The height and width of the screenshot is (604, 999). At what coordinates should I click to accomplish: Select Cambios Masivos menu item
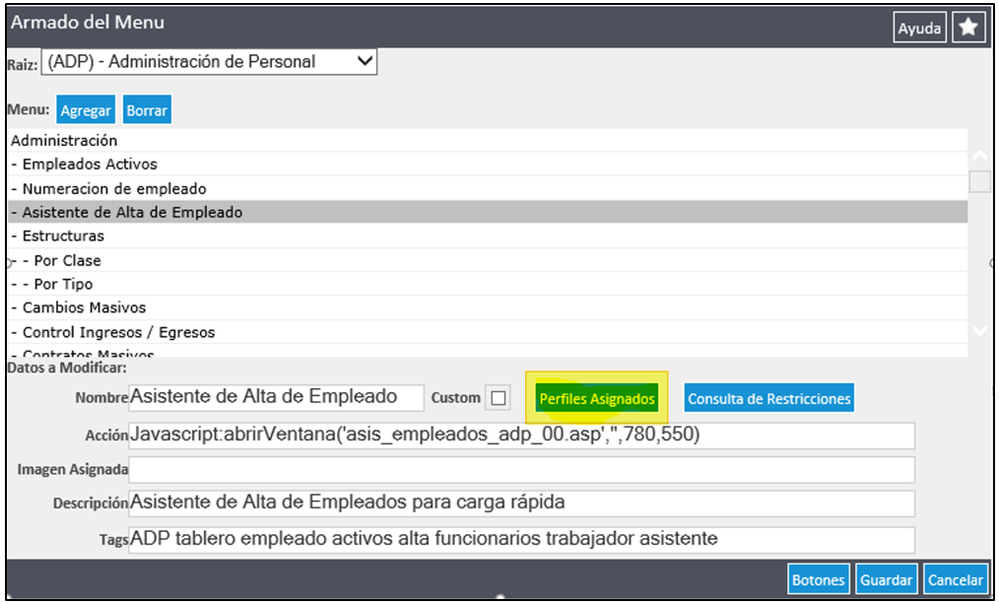point(84,308)
